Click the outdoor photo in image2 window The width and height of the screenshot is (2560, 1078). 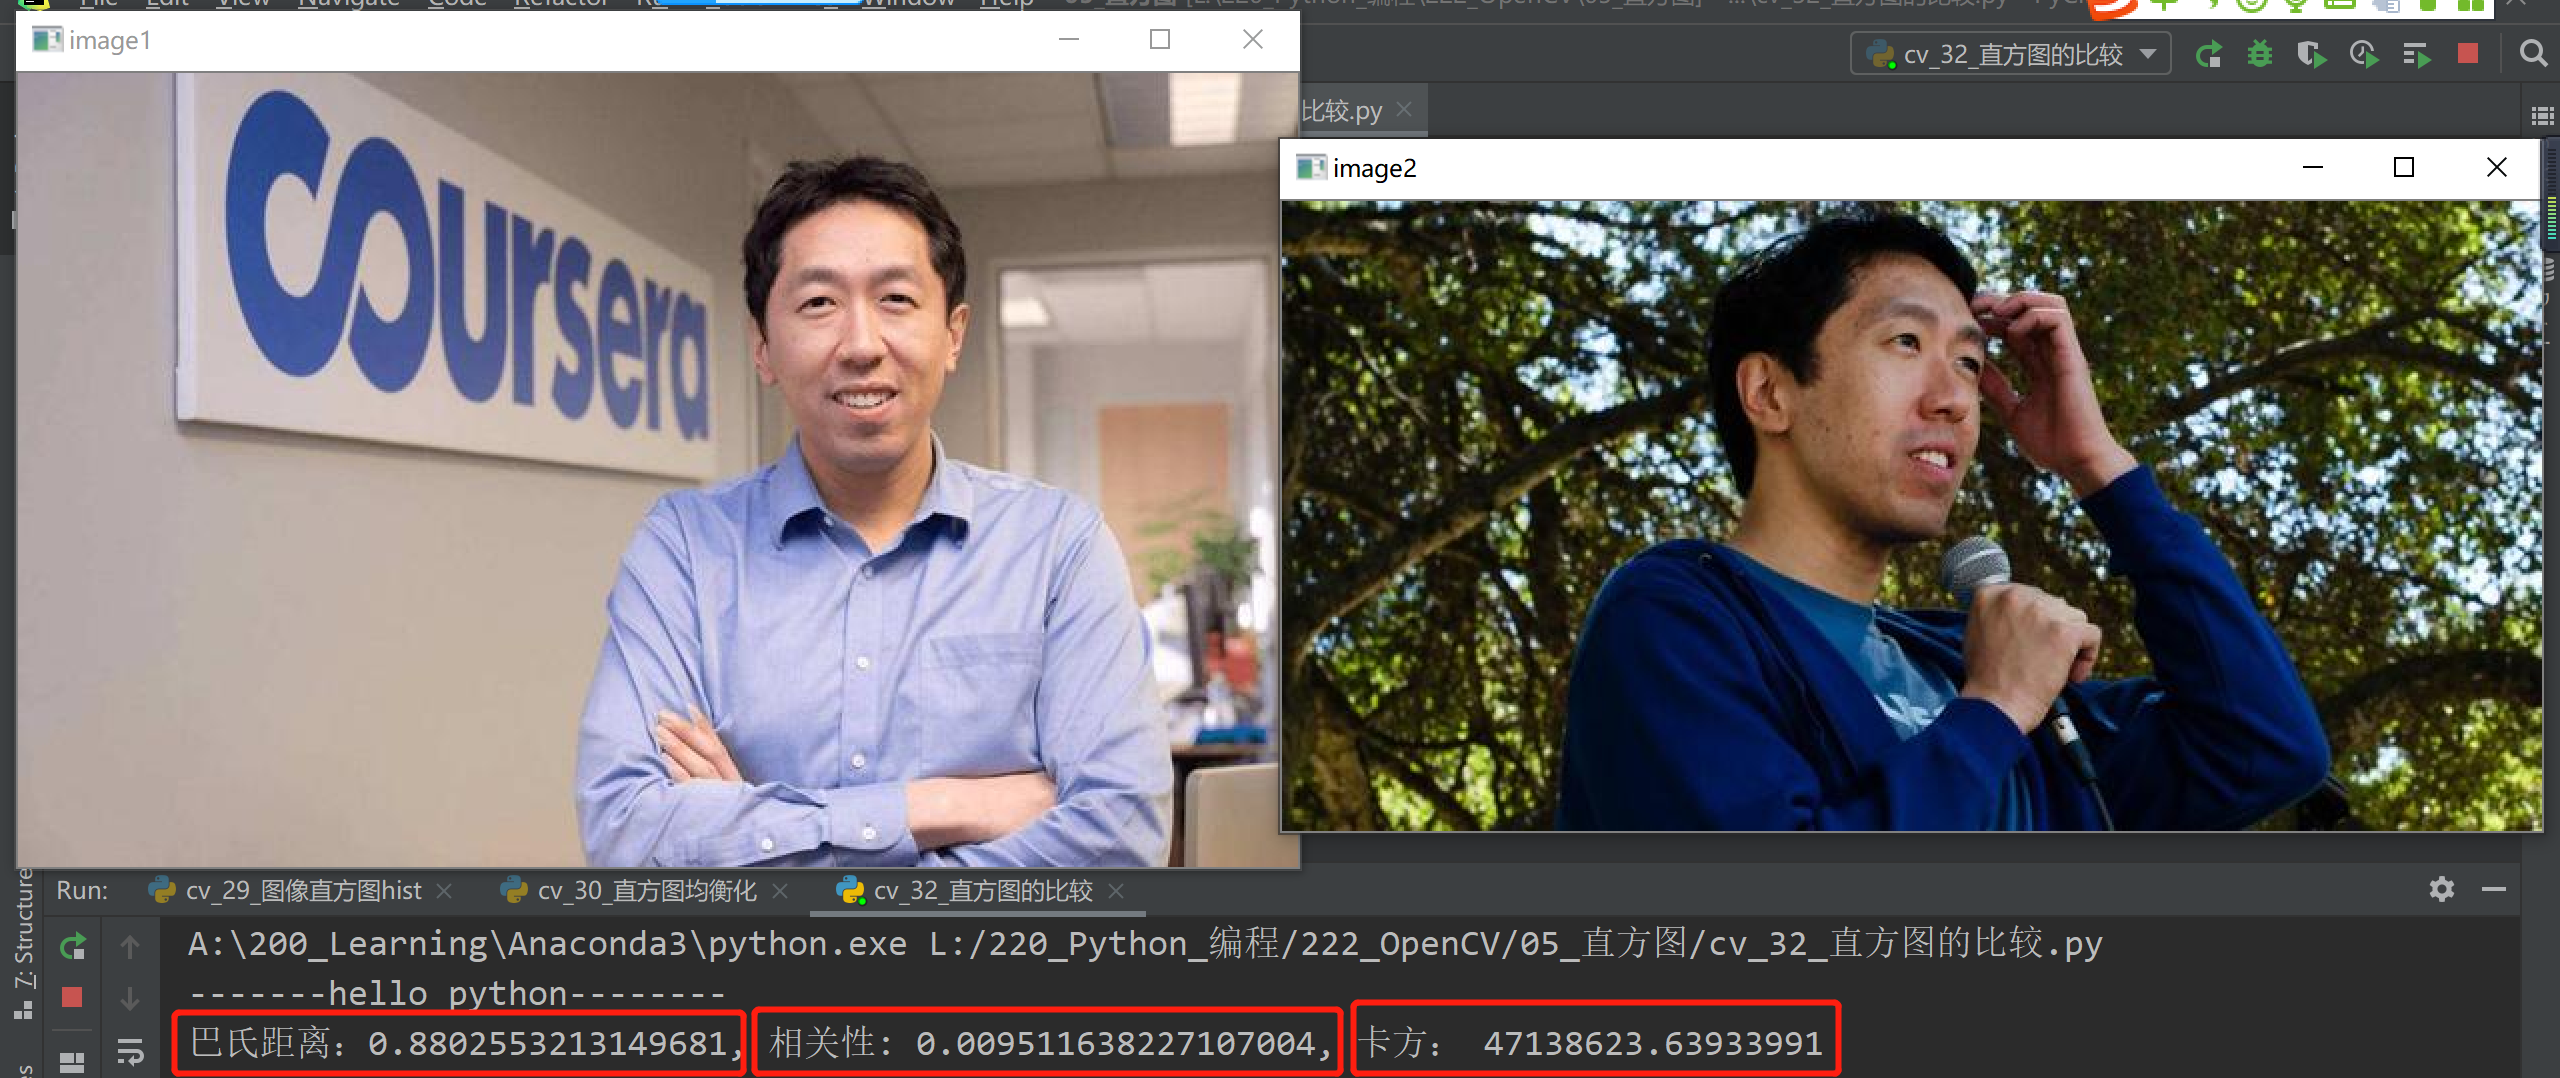(x=1911, y=516)
